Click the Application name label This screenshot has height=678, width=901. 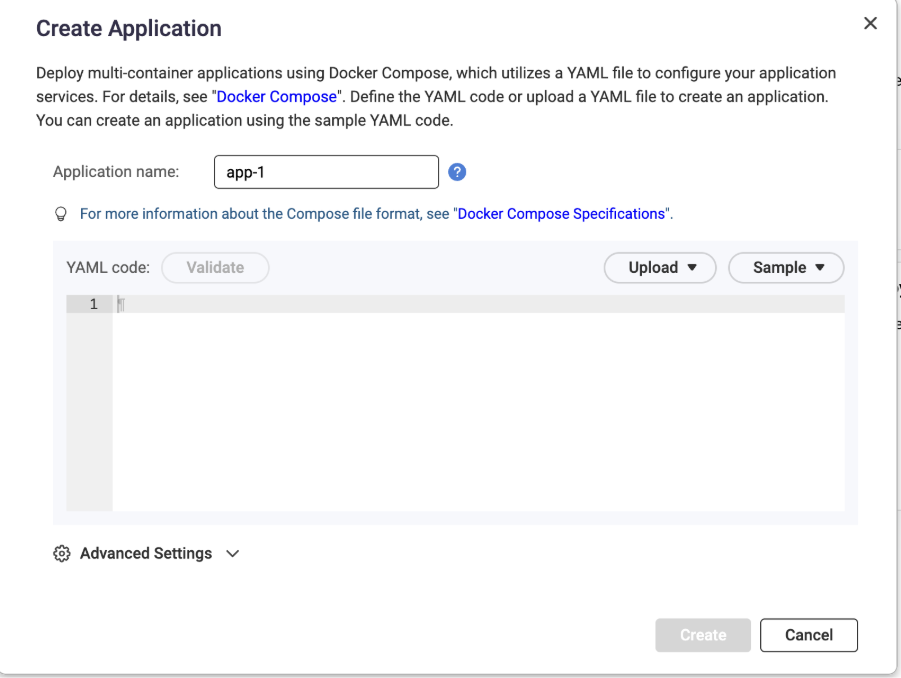pyautogui.click(x=116, y=172)
